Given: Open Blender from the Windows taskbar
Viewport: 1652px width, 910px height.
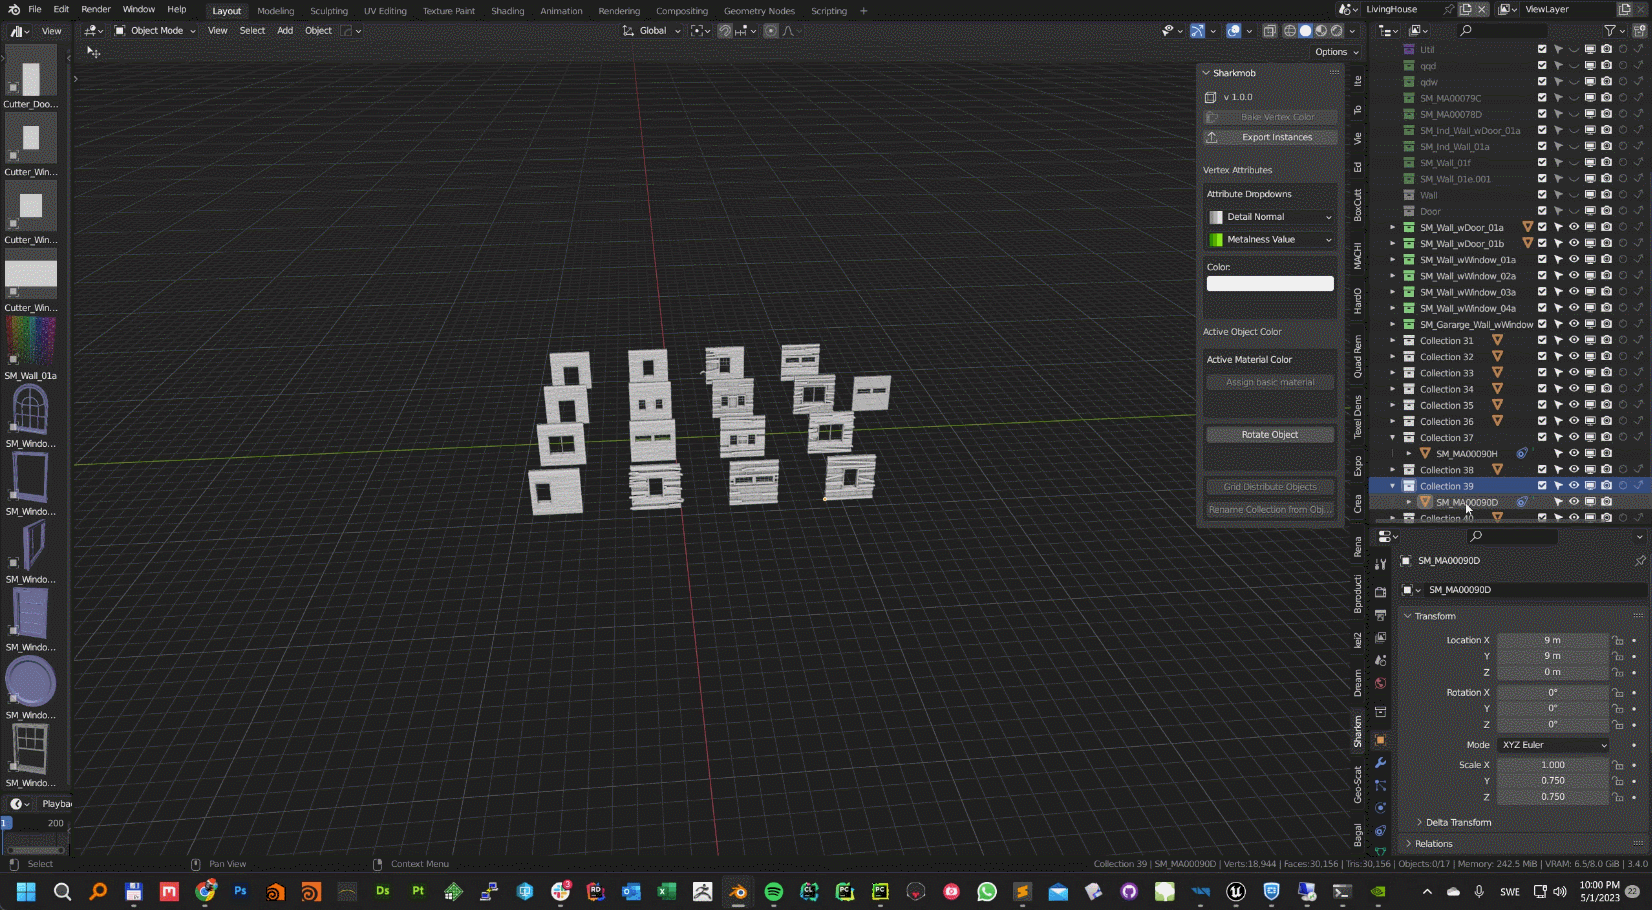Looking at the screenshot, I should (738, 891).
